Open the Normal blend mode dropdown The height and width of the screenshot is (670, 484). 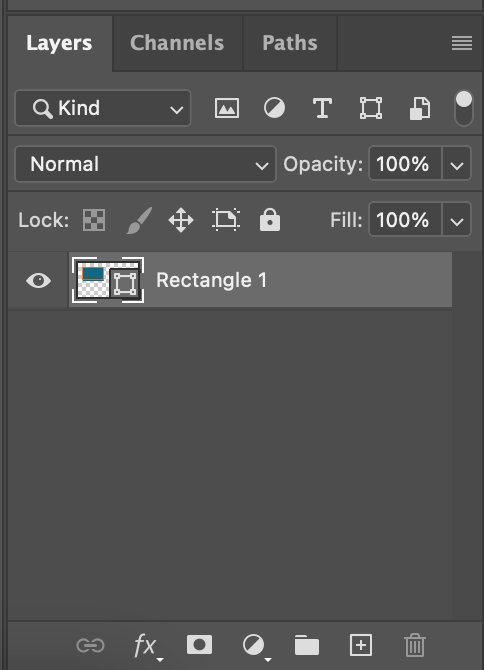(x=146, y=165)
